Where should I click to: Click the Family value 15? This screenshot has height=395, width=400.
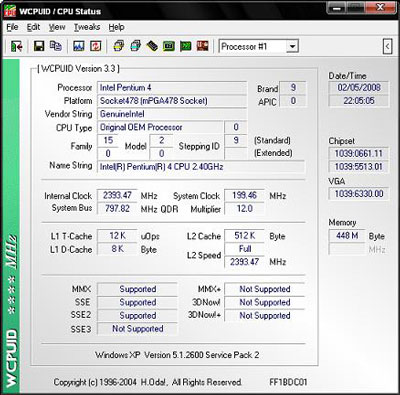pyautogui.click(x=108, y=141)
